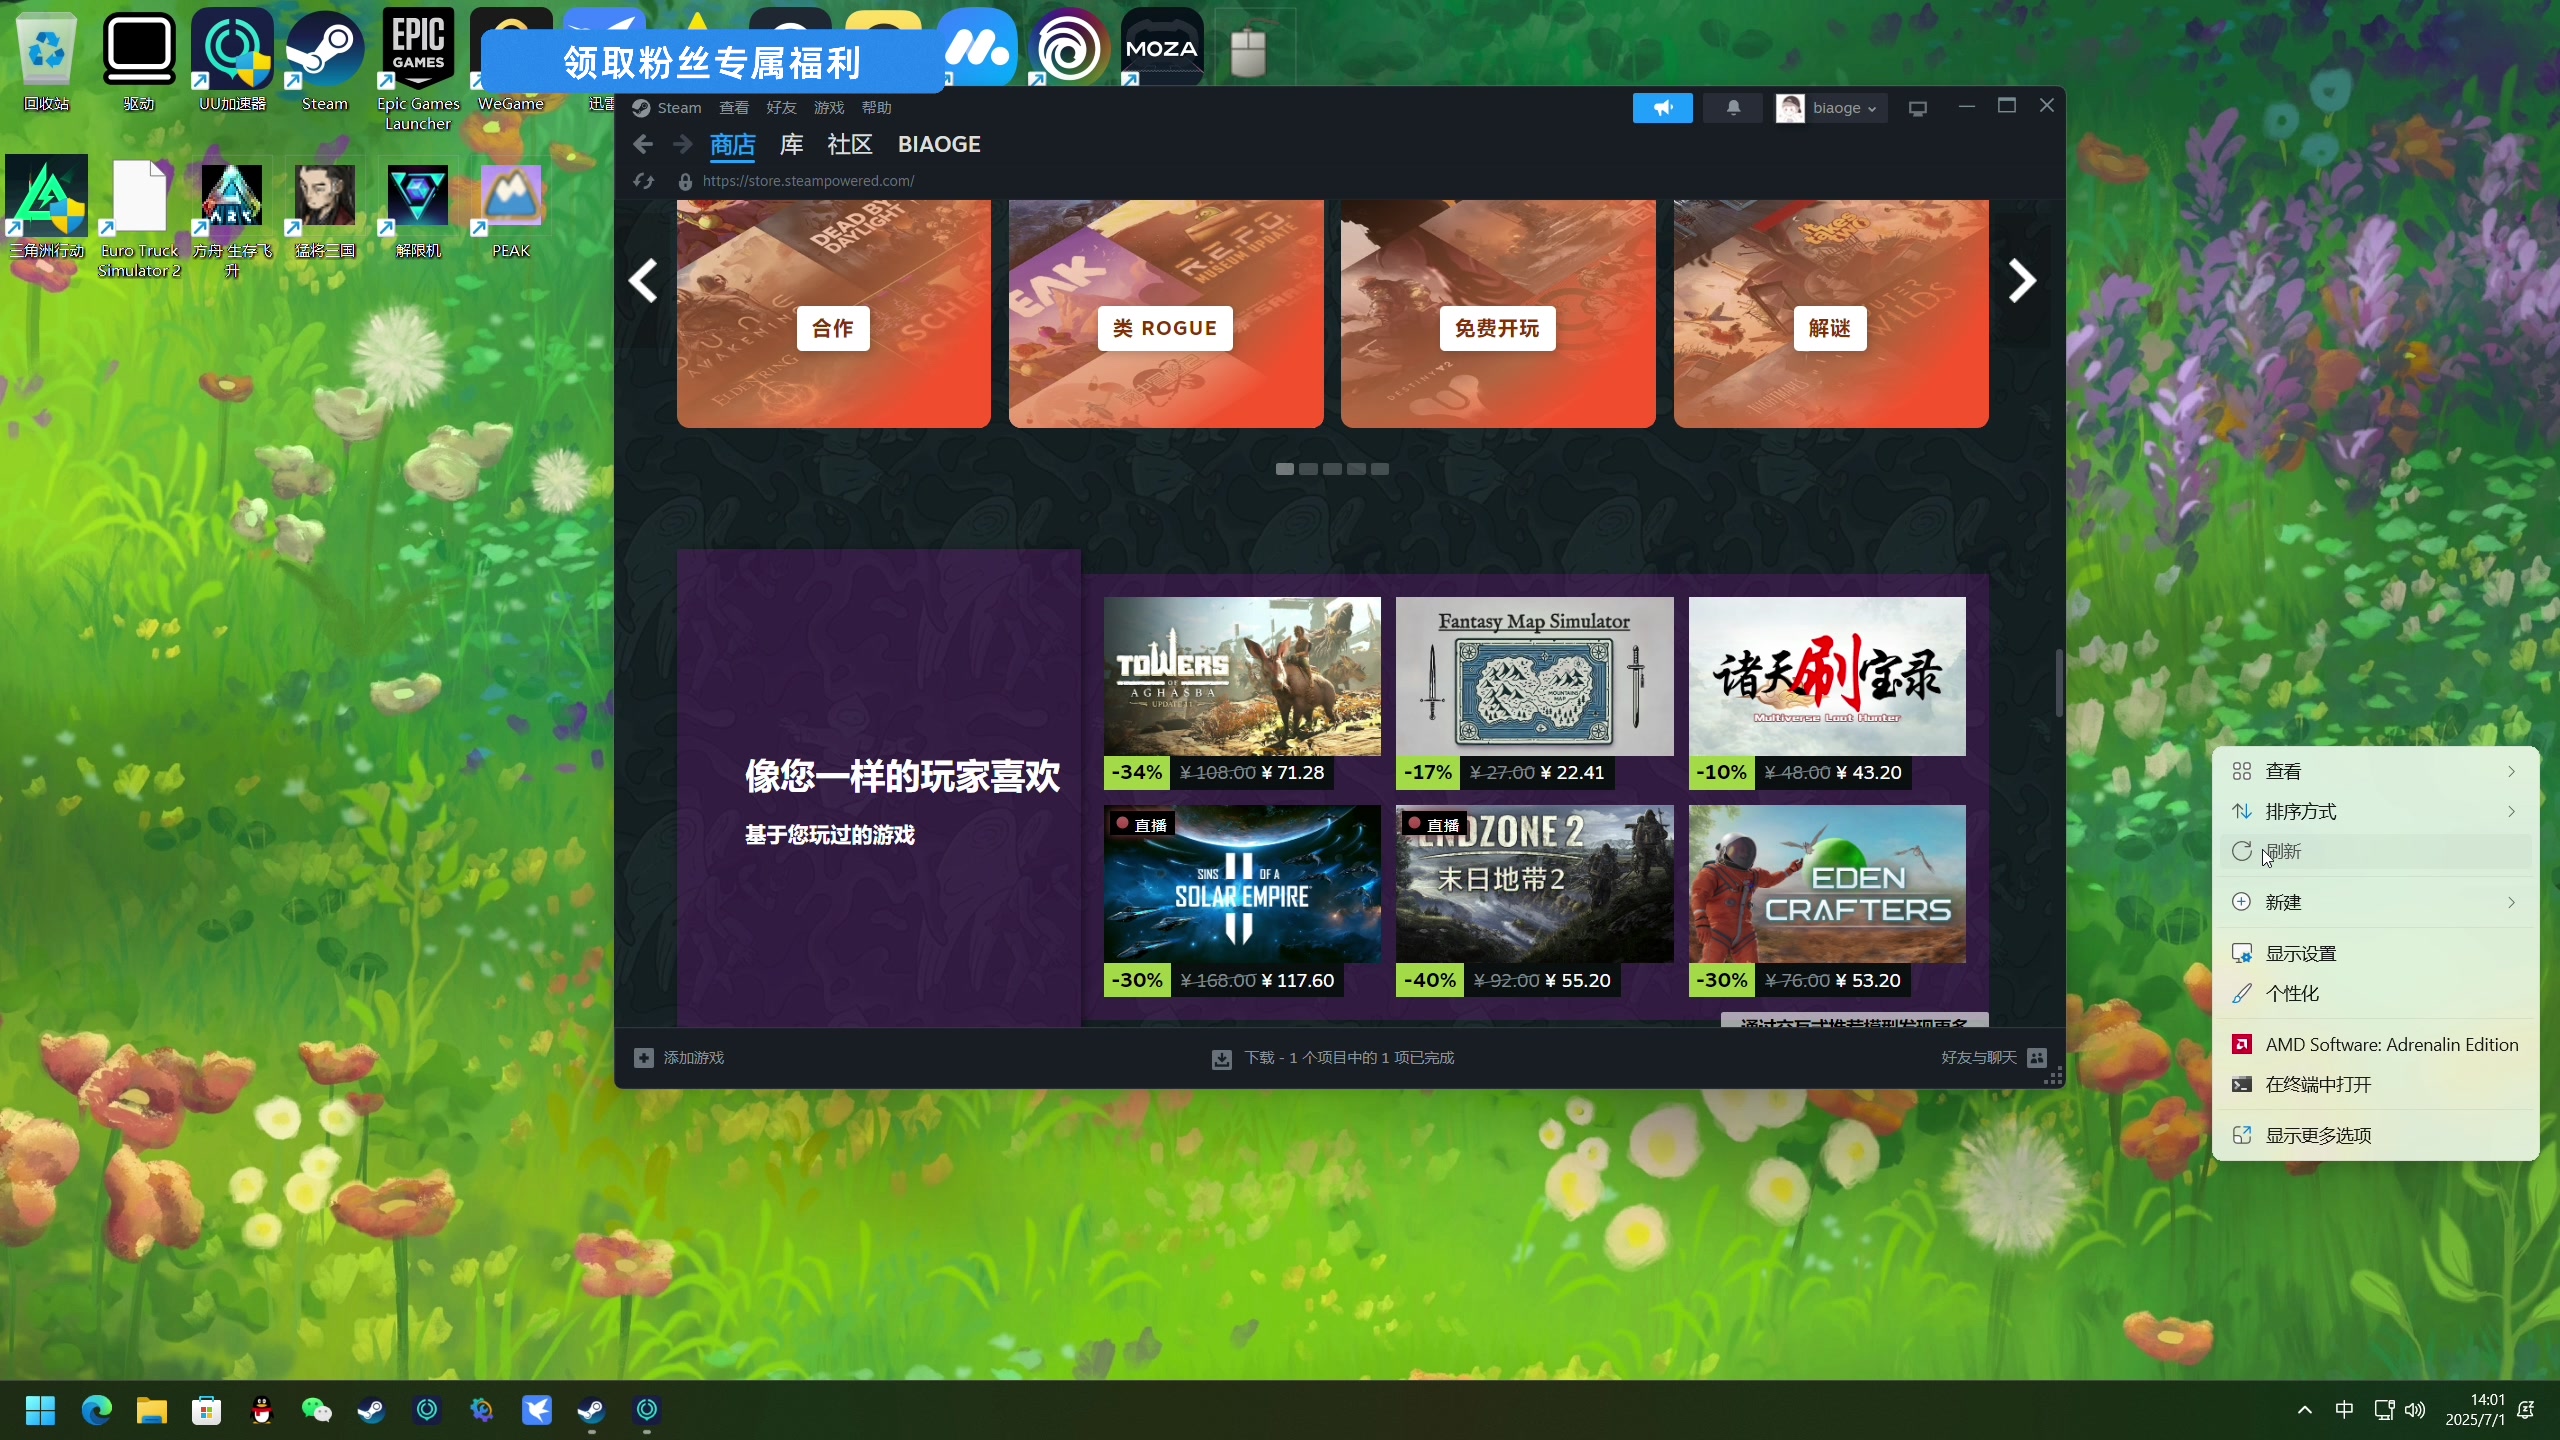Choose 显示设置 in the context menu
Image resolution: width=2560 pixels, height=1440 pixels.
(x=2375, y=953)
